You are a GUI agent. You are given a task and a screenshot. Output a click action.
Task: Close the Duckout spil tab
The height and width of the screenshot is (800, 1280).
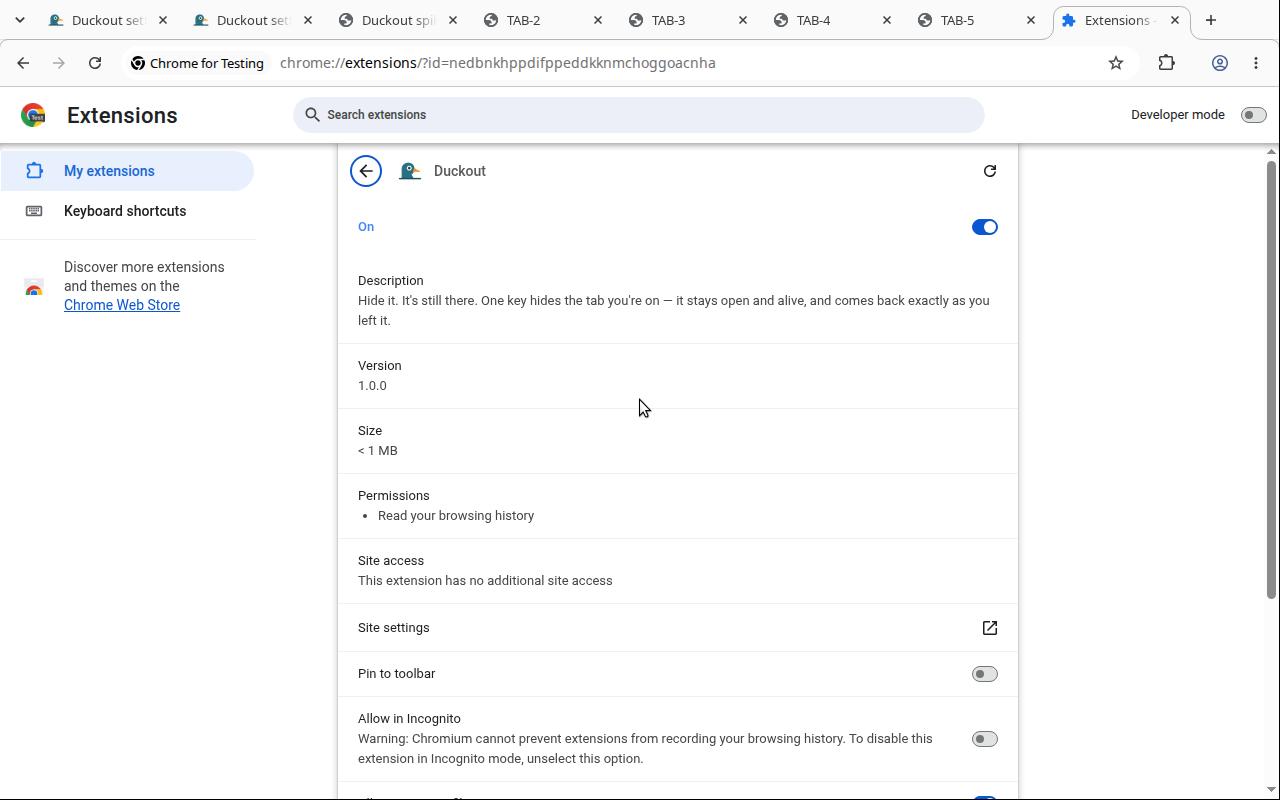pos(454,20)
